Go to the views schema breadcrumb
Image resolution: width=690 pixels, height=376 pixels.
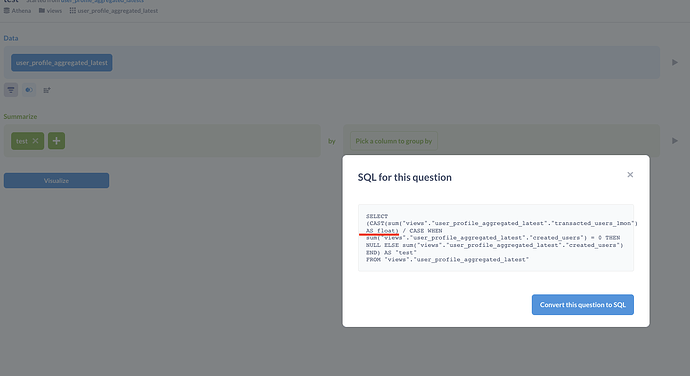(x=51, y=11)
